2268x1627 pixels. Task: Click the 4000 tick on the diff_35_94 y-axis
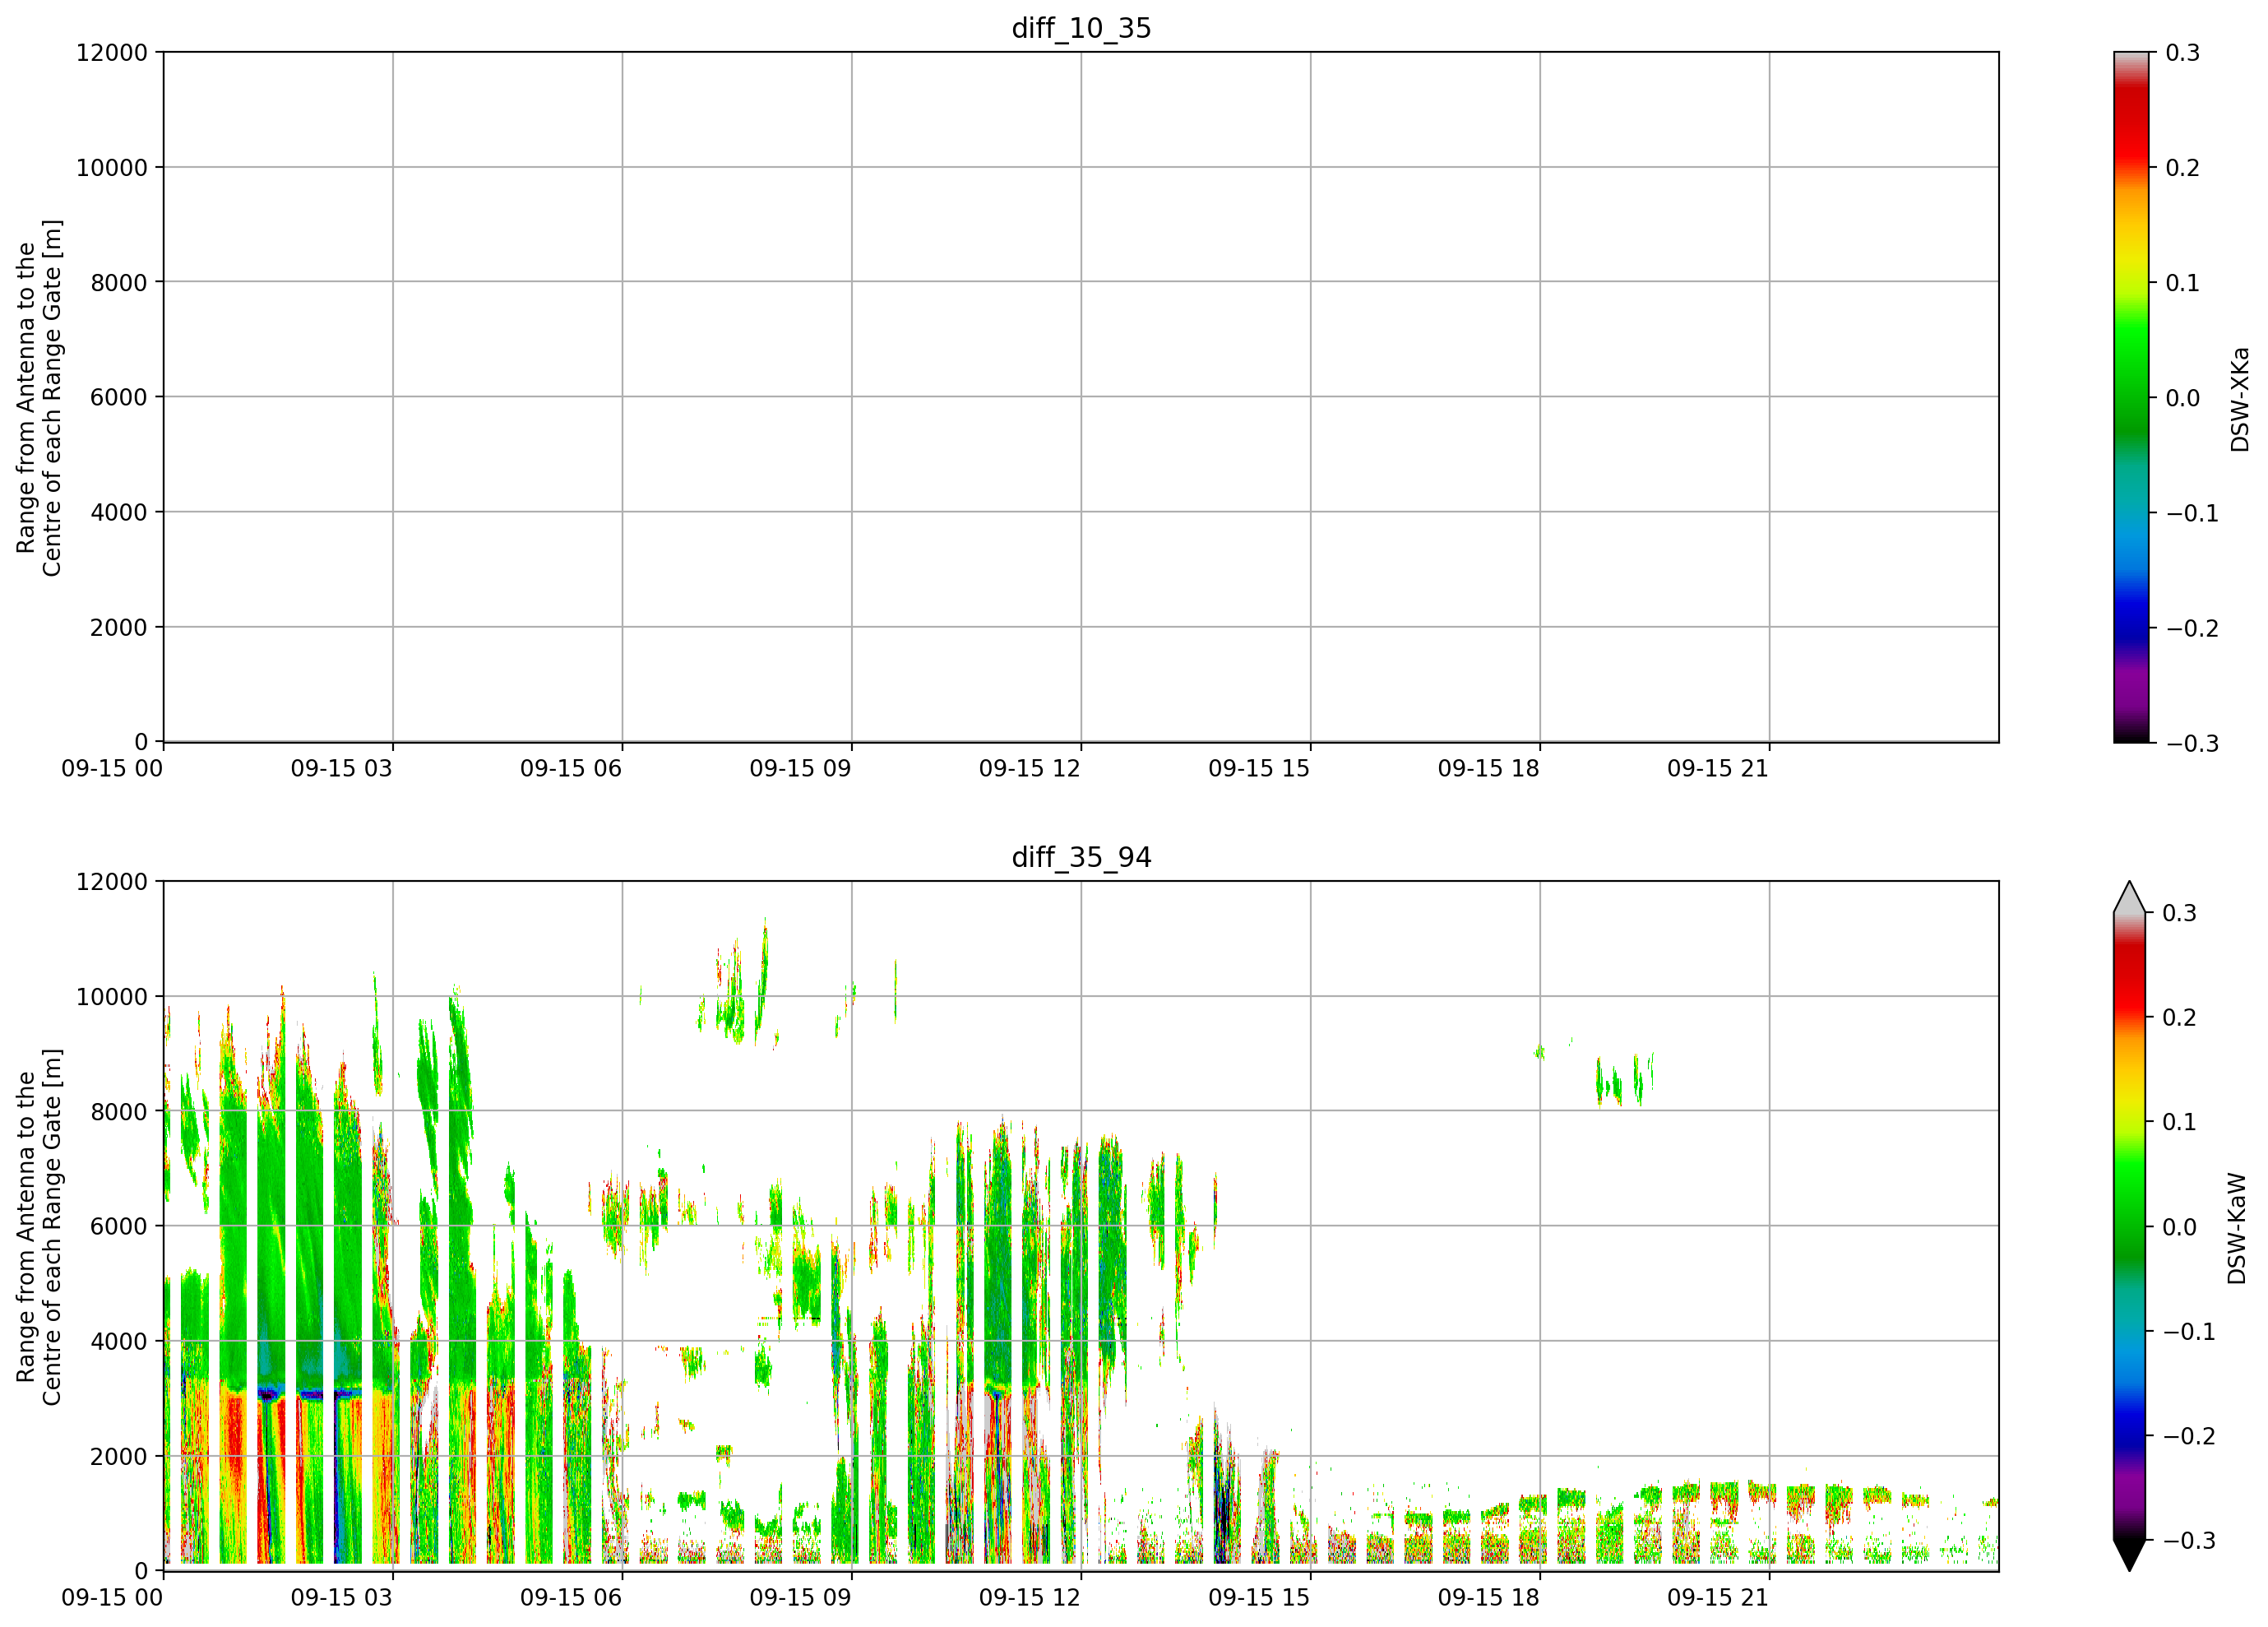pyautogui.click(x=119, y=1341)
